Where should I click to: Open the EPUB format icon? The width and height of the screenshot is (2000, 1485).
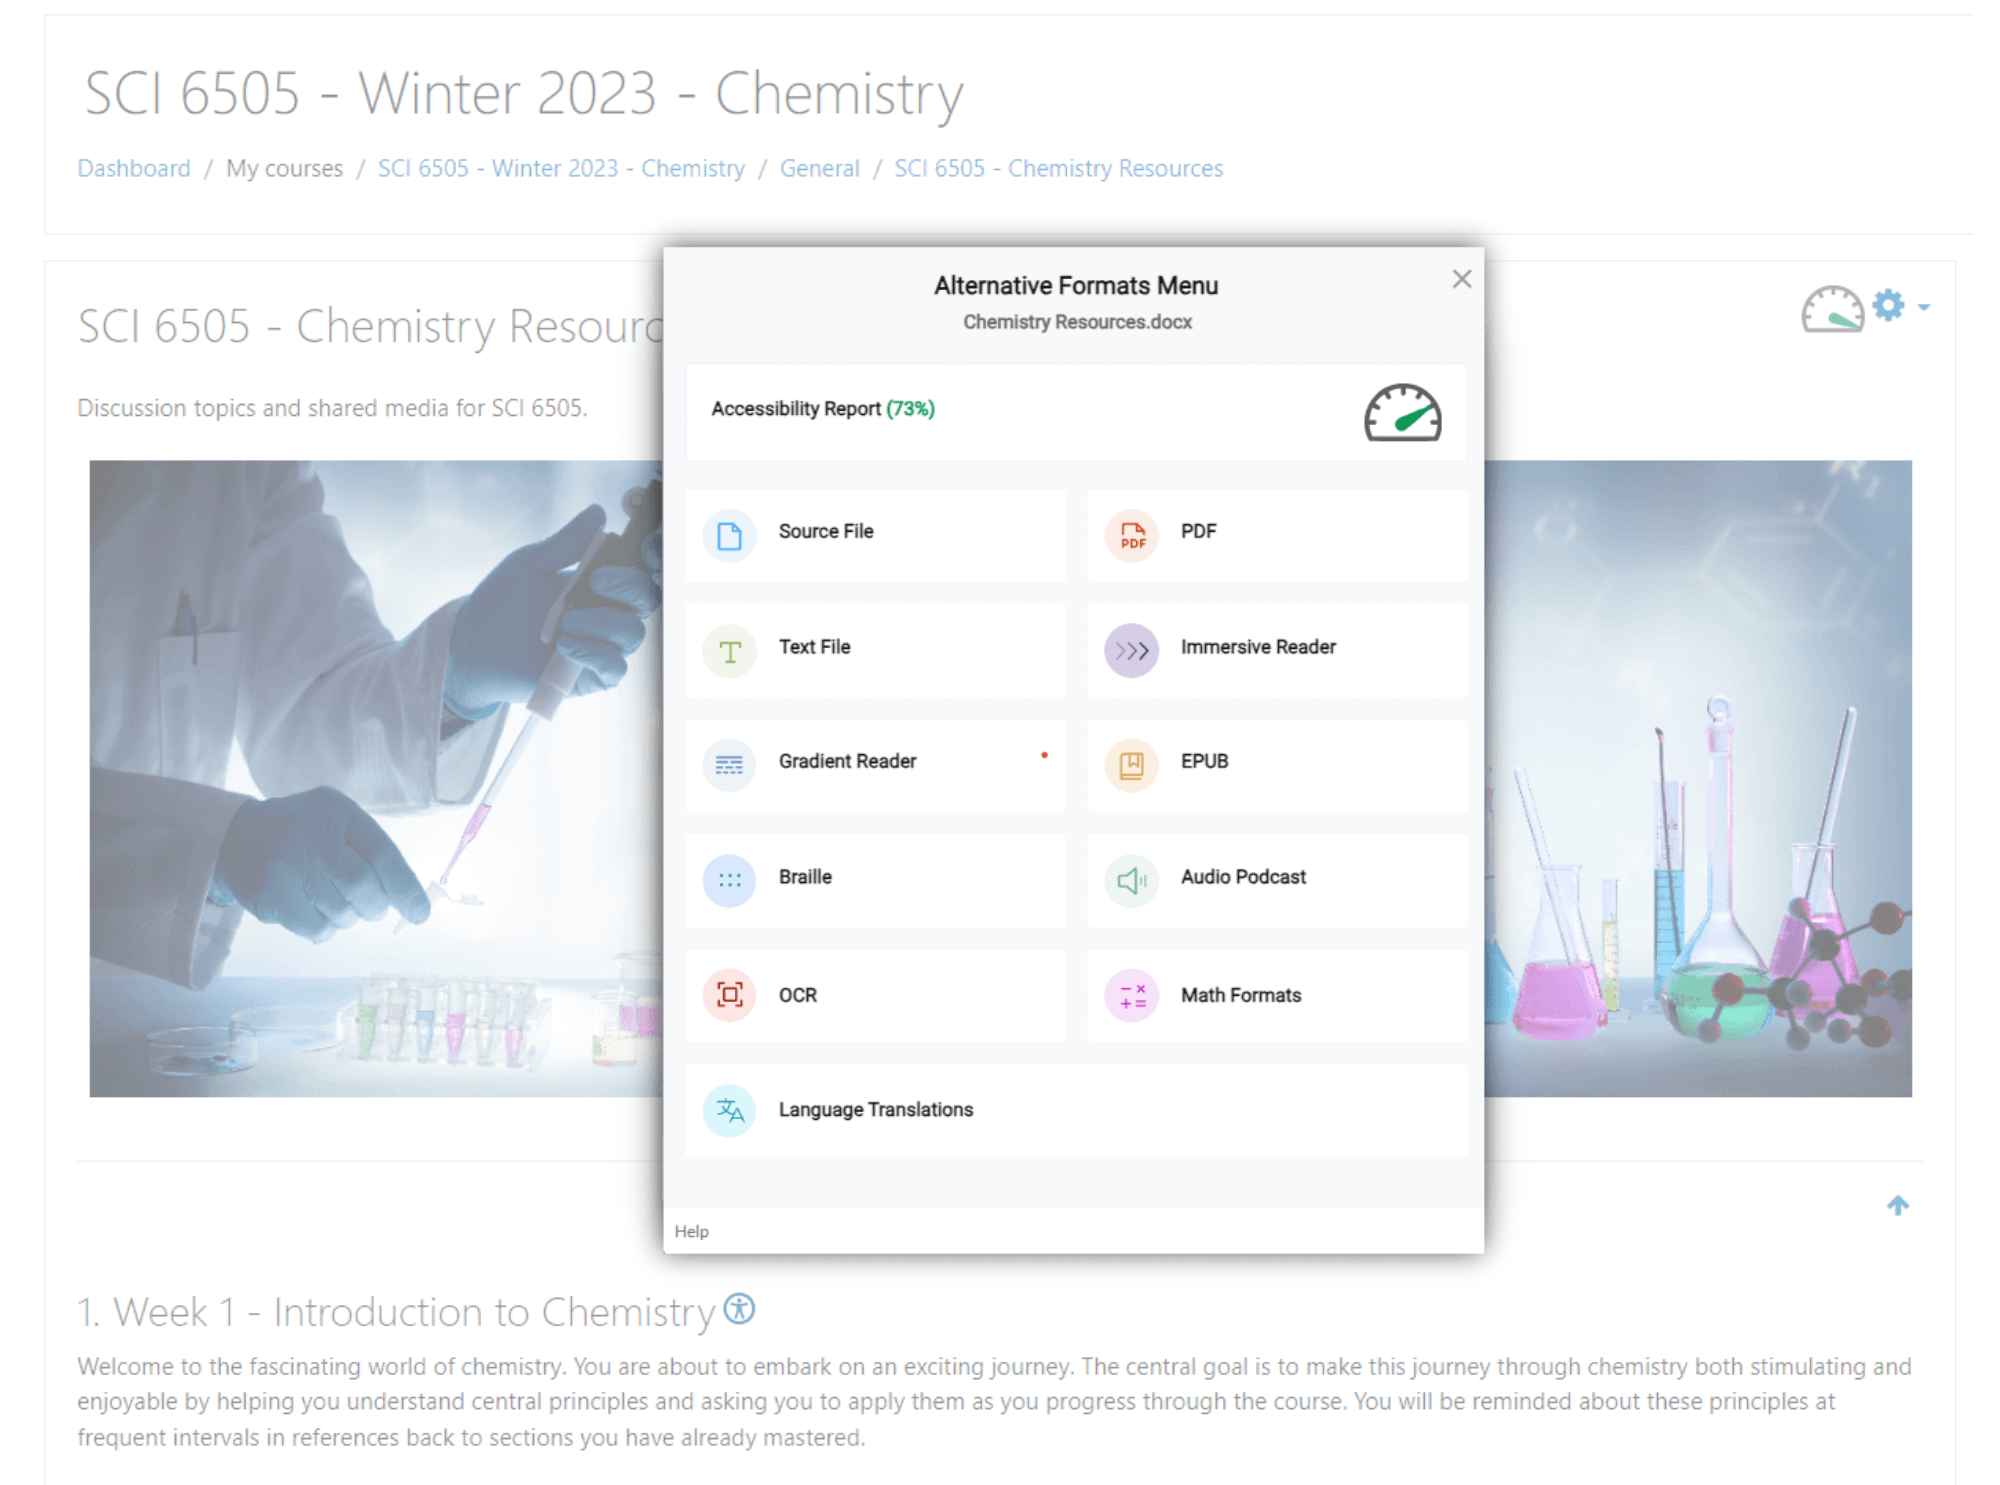click(x=1131, y=763)
